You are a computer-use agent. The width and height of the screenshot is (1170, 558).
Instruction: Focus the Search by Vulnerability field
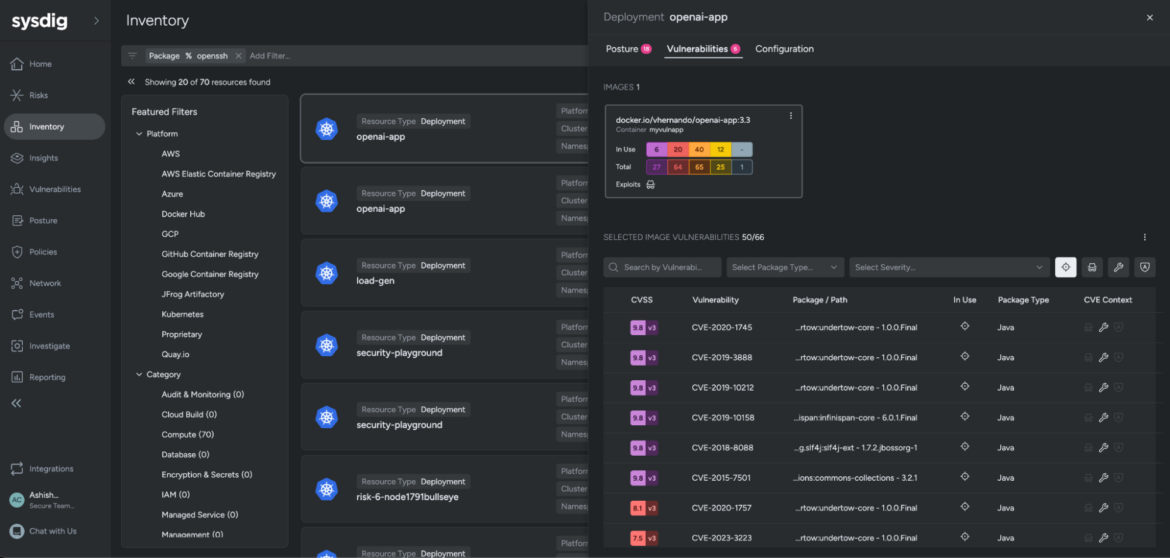click(663, 267)
